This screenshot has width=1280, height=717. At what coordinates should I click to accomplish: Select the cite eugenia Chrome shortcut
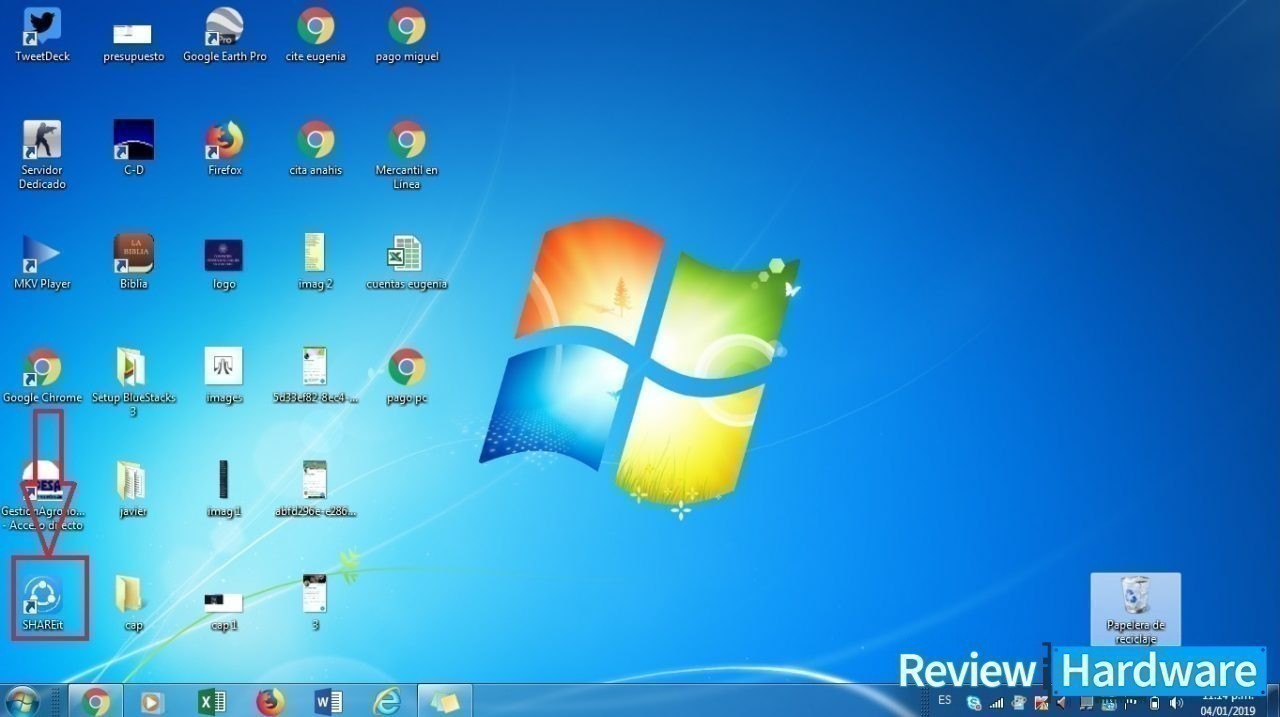pos(316,35)
